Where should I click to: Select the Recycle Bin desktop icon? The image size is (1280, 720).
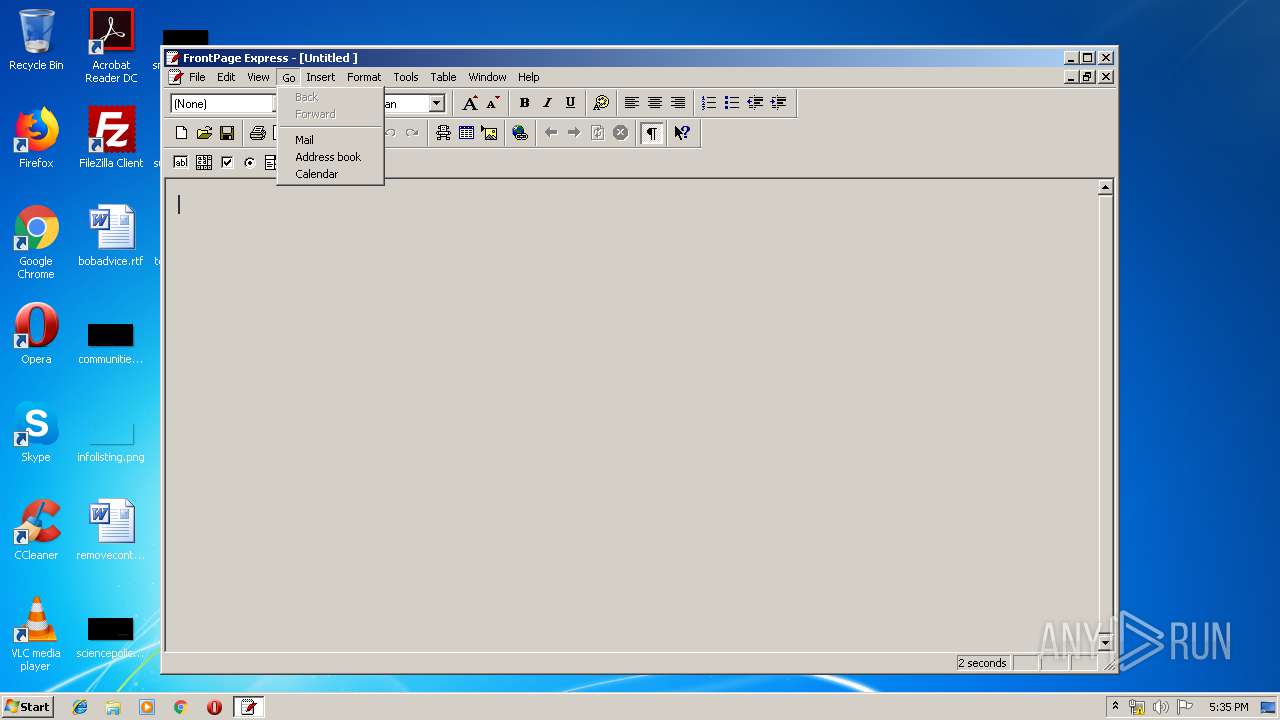pyautogui.click(x=36, y=40)
